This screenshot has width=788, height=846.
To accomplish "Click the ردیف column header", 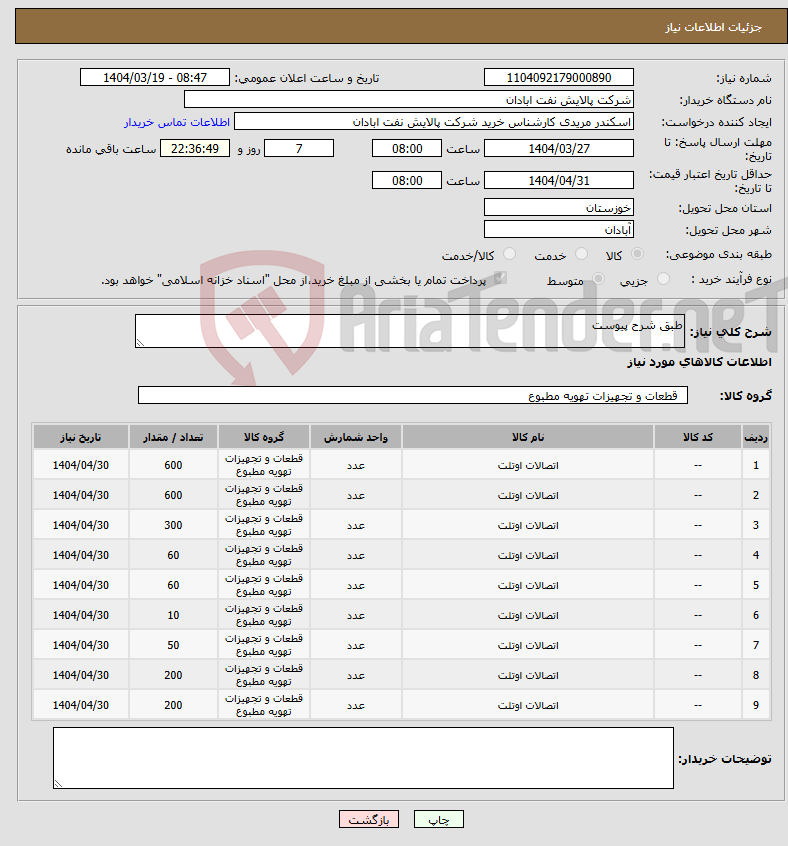I will point(756,437).
